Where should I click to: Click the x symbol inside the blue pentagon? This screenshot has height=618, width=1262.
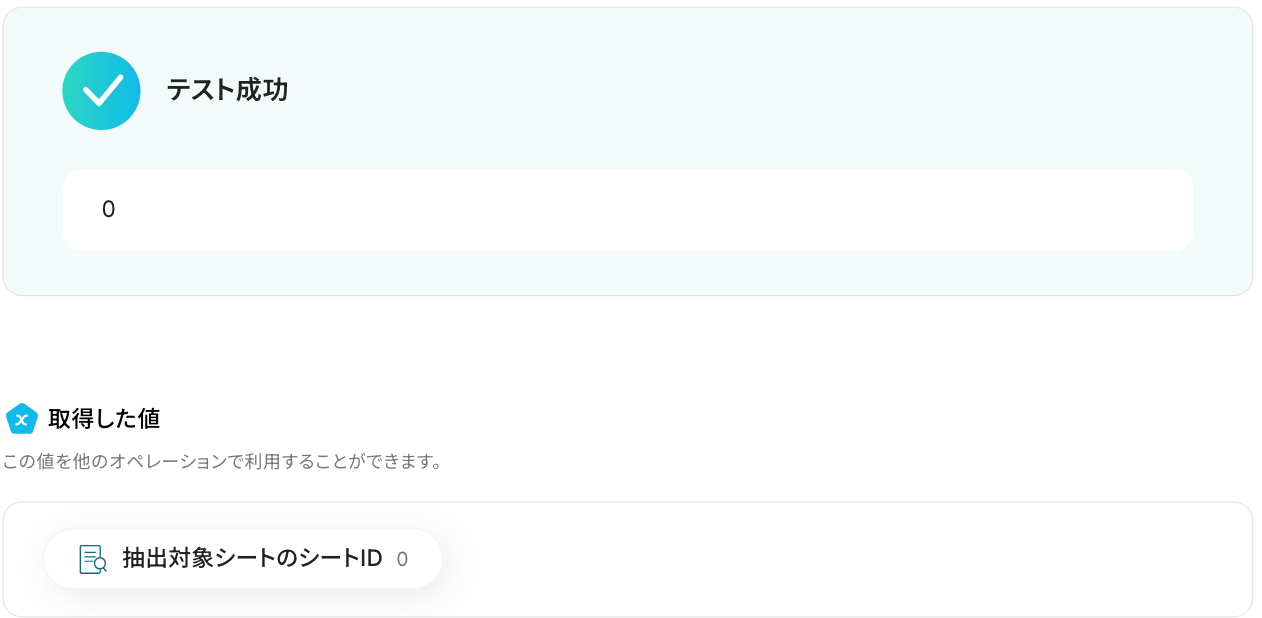point(22,420)
